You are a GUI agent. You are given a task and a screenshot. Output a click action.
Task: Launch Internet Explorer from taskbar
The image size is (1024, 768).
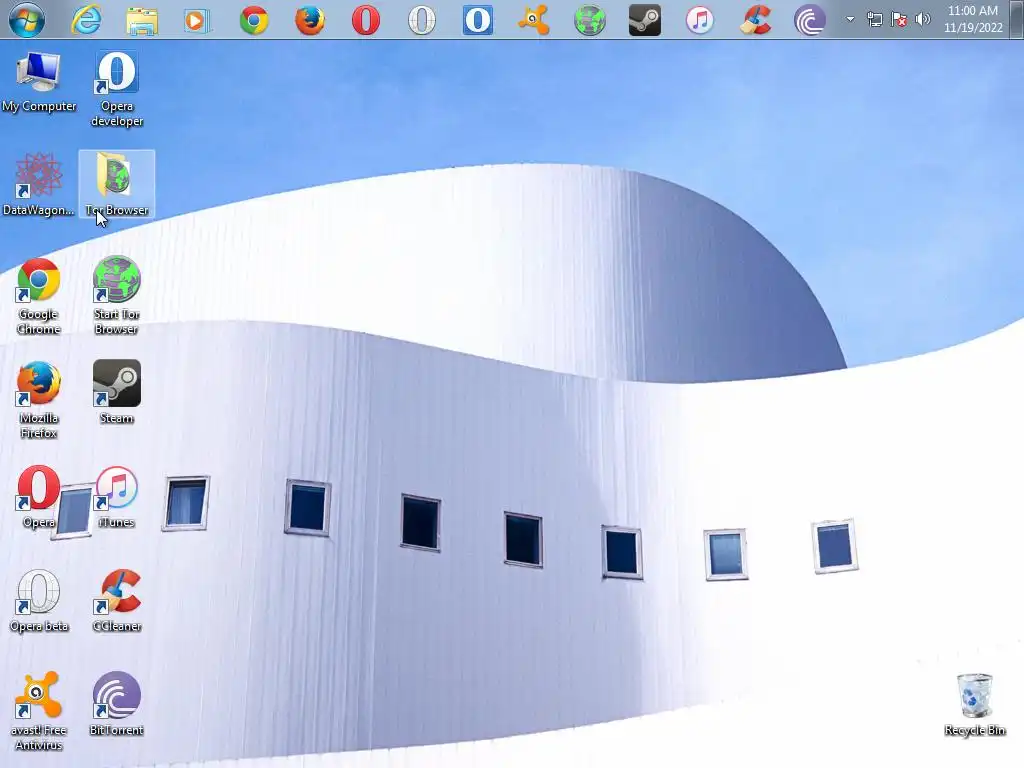[x=86, y=20]
